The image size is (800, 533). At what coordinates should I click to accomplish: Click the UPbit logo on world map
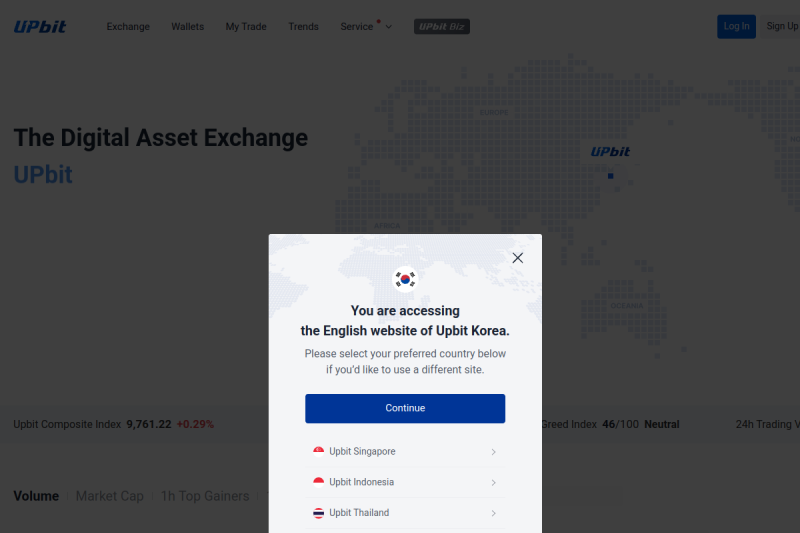coord(610,151)
